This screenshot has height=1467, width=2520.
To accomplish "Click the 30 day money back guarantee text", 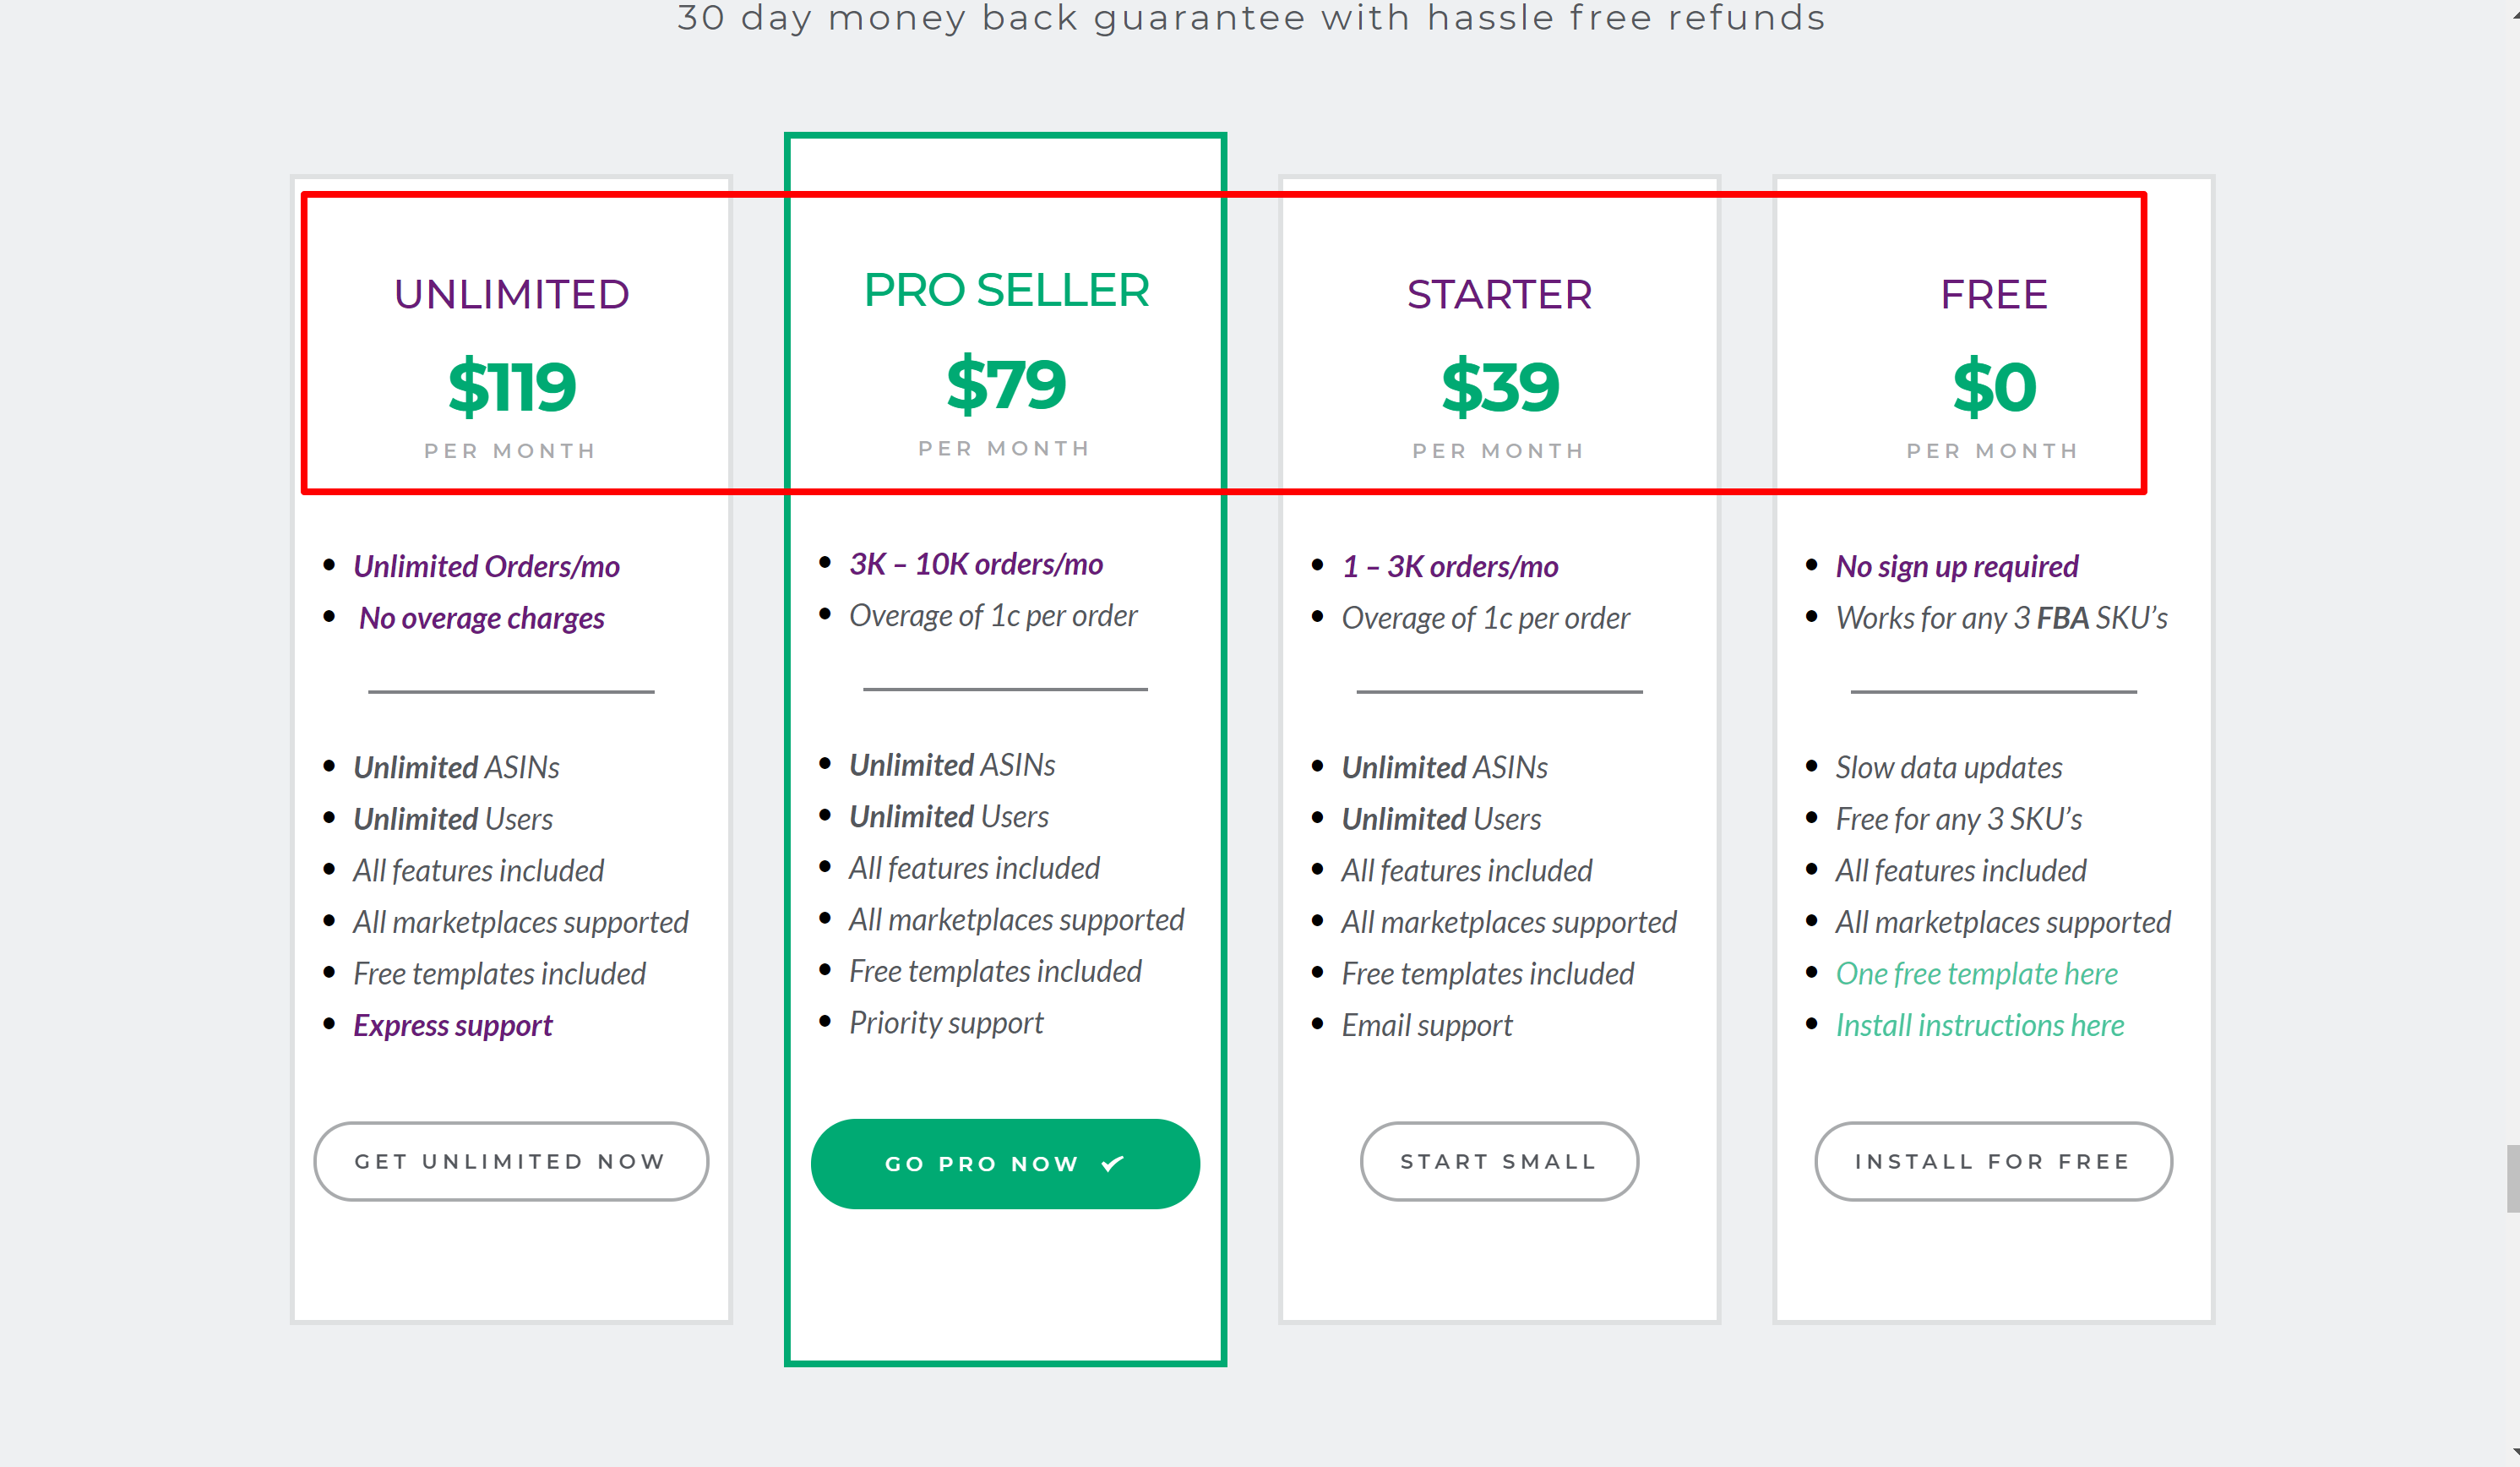I will coord(1250,18).
